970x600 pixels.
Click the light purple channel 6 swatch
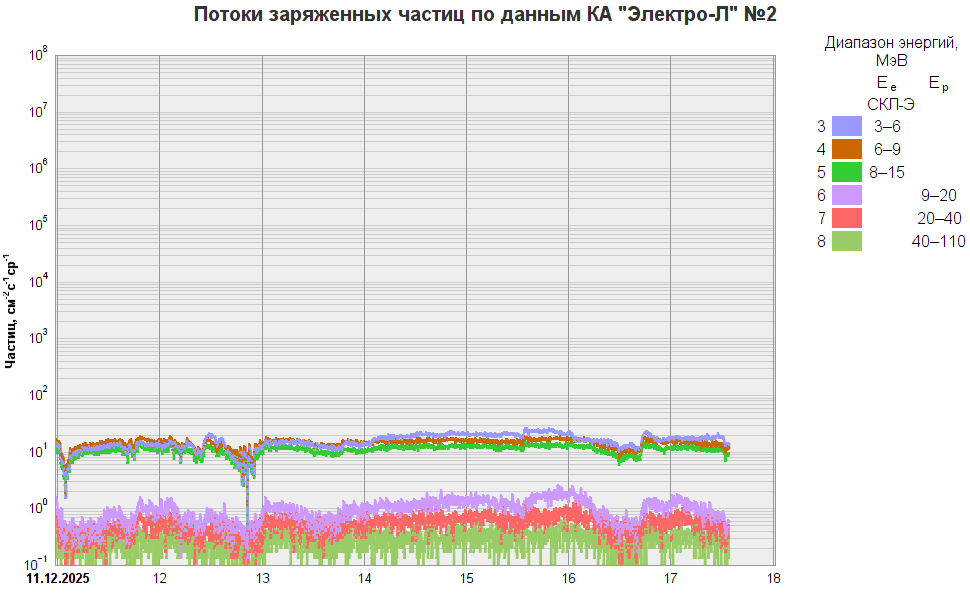(x=846, y=195)
